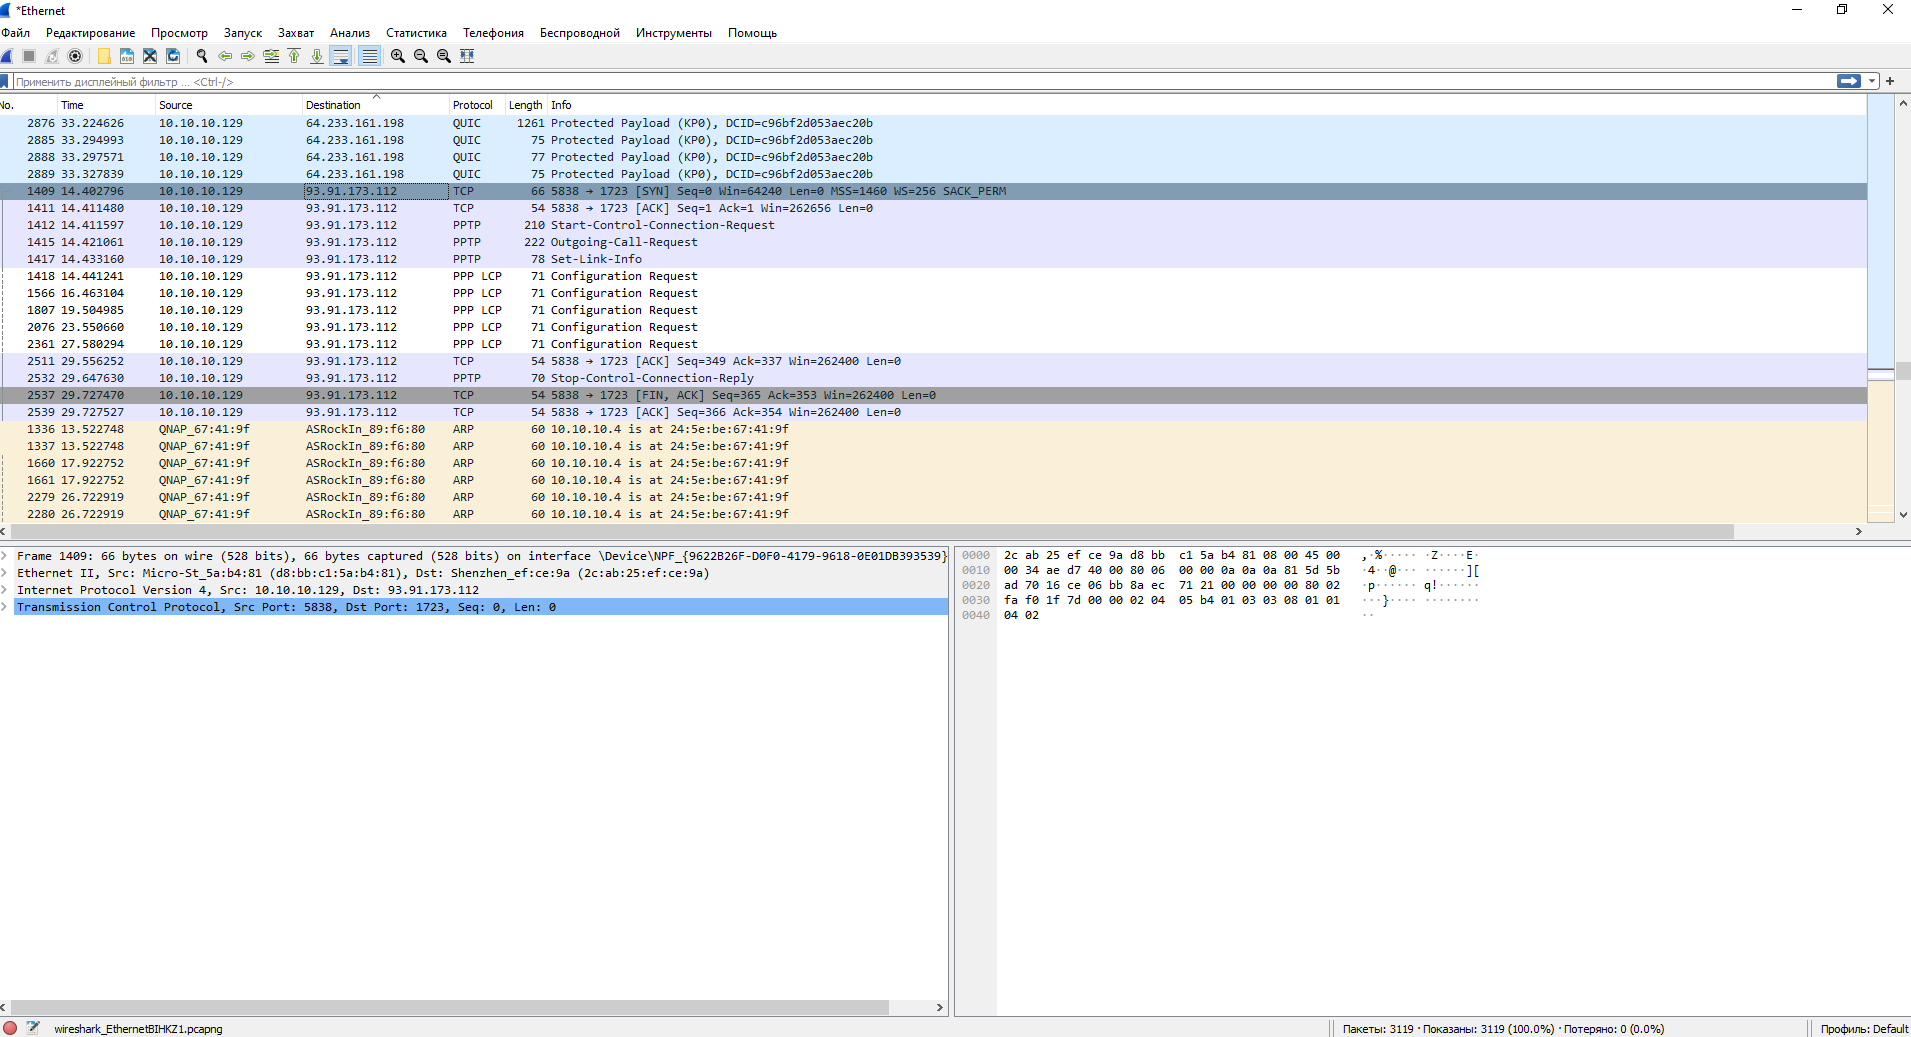Reload the capture file icon

pos(173,56)
